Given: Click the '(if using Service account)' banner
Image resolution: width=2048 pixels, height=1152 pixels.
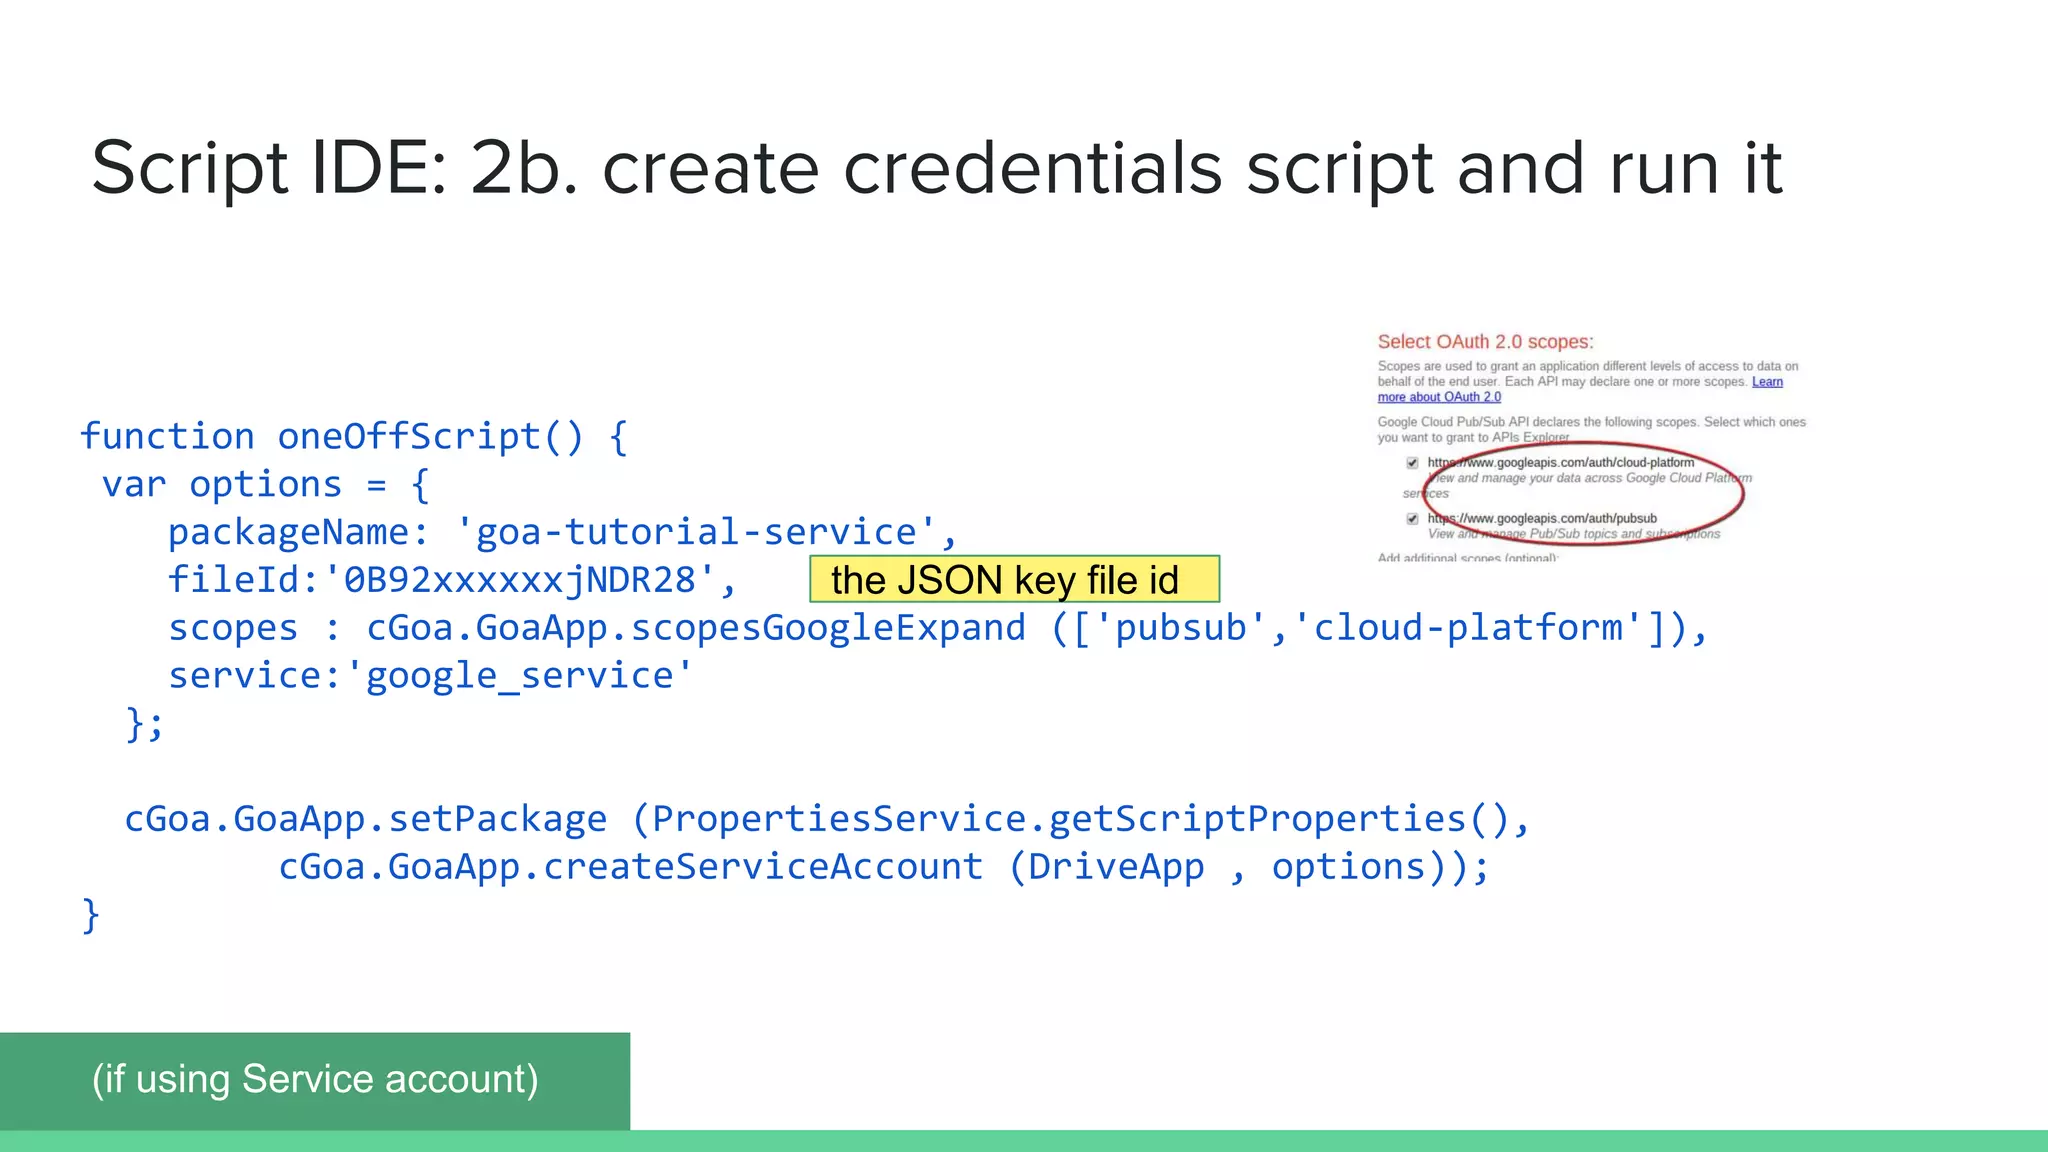Looking at the screenshot, I should pyautogui.click(x=315, y=1080).
